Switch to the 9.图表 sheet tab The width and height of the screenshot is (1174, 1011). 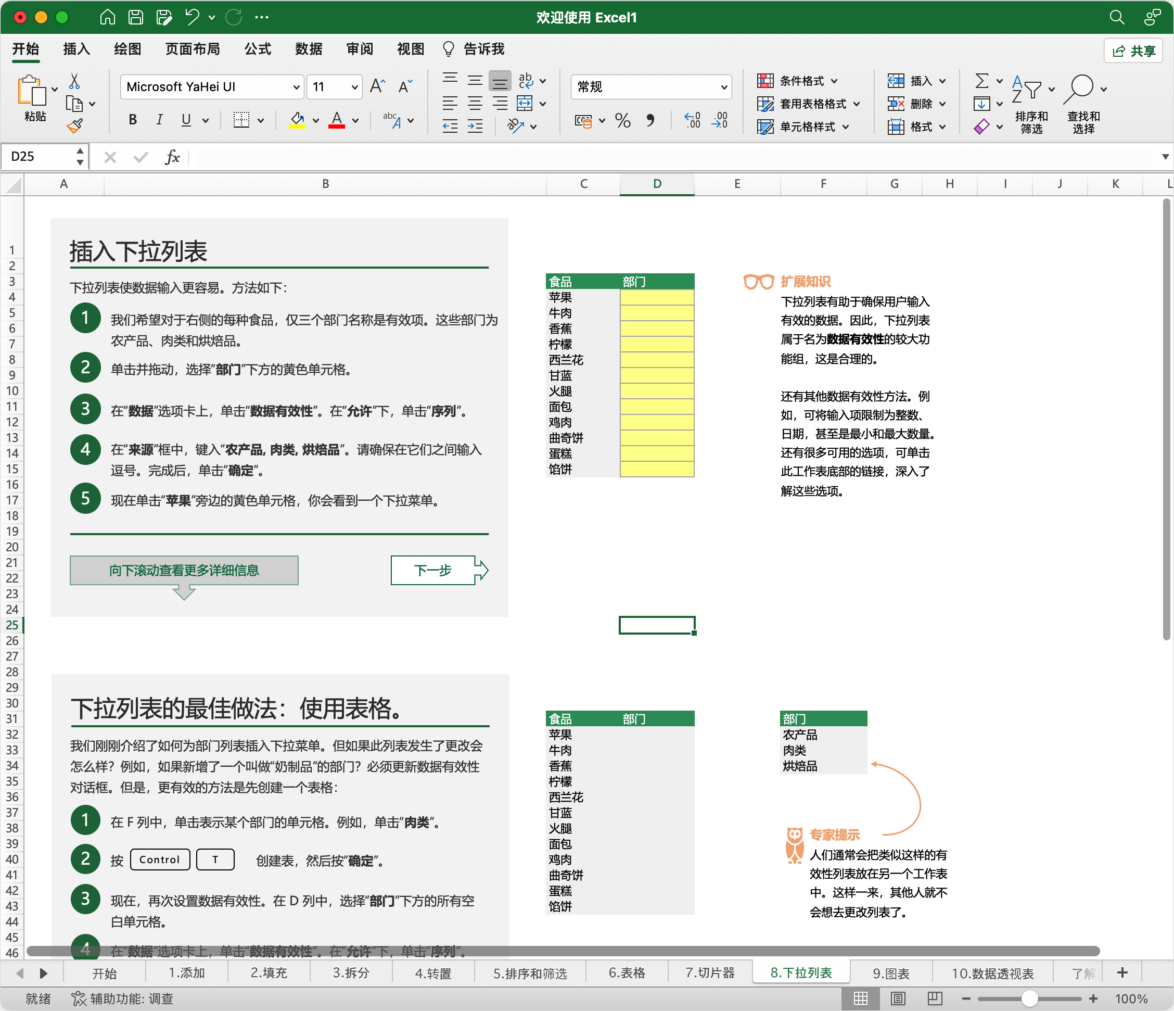point(890,973)
